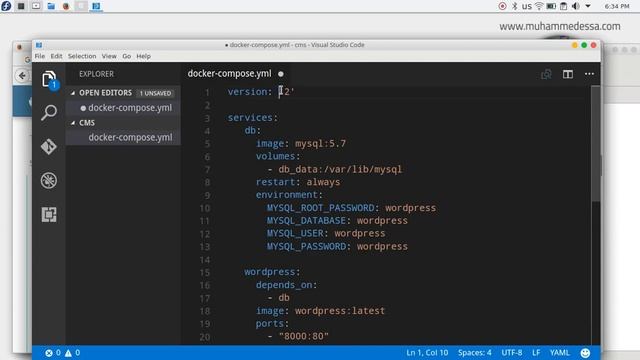Open the File menu
Viewport: 640px width, 360px height.
(40, 56)
